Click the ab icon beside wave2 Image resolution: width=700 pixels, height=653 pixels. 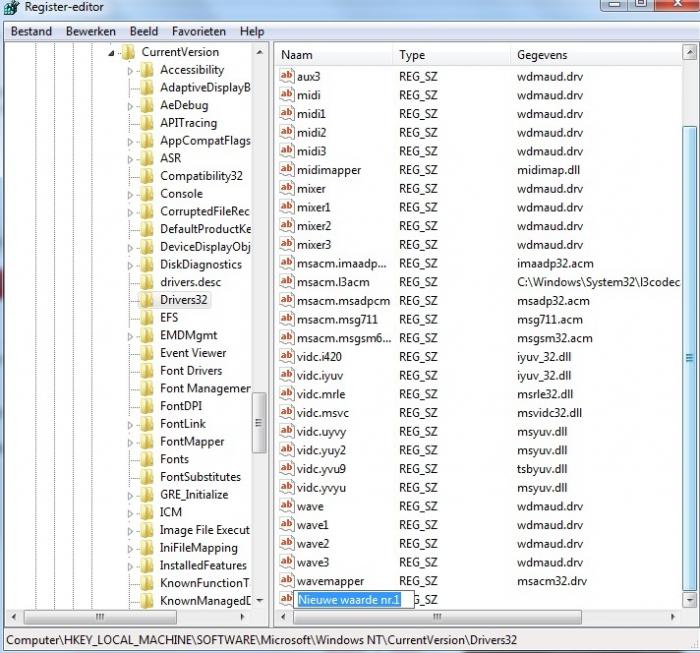click(287, 543)
